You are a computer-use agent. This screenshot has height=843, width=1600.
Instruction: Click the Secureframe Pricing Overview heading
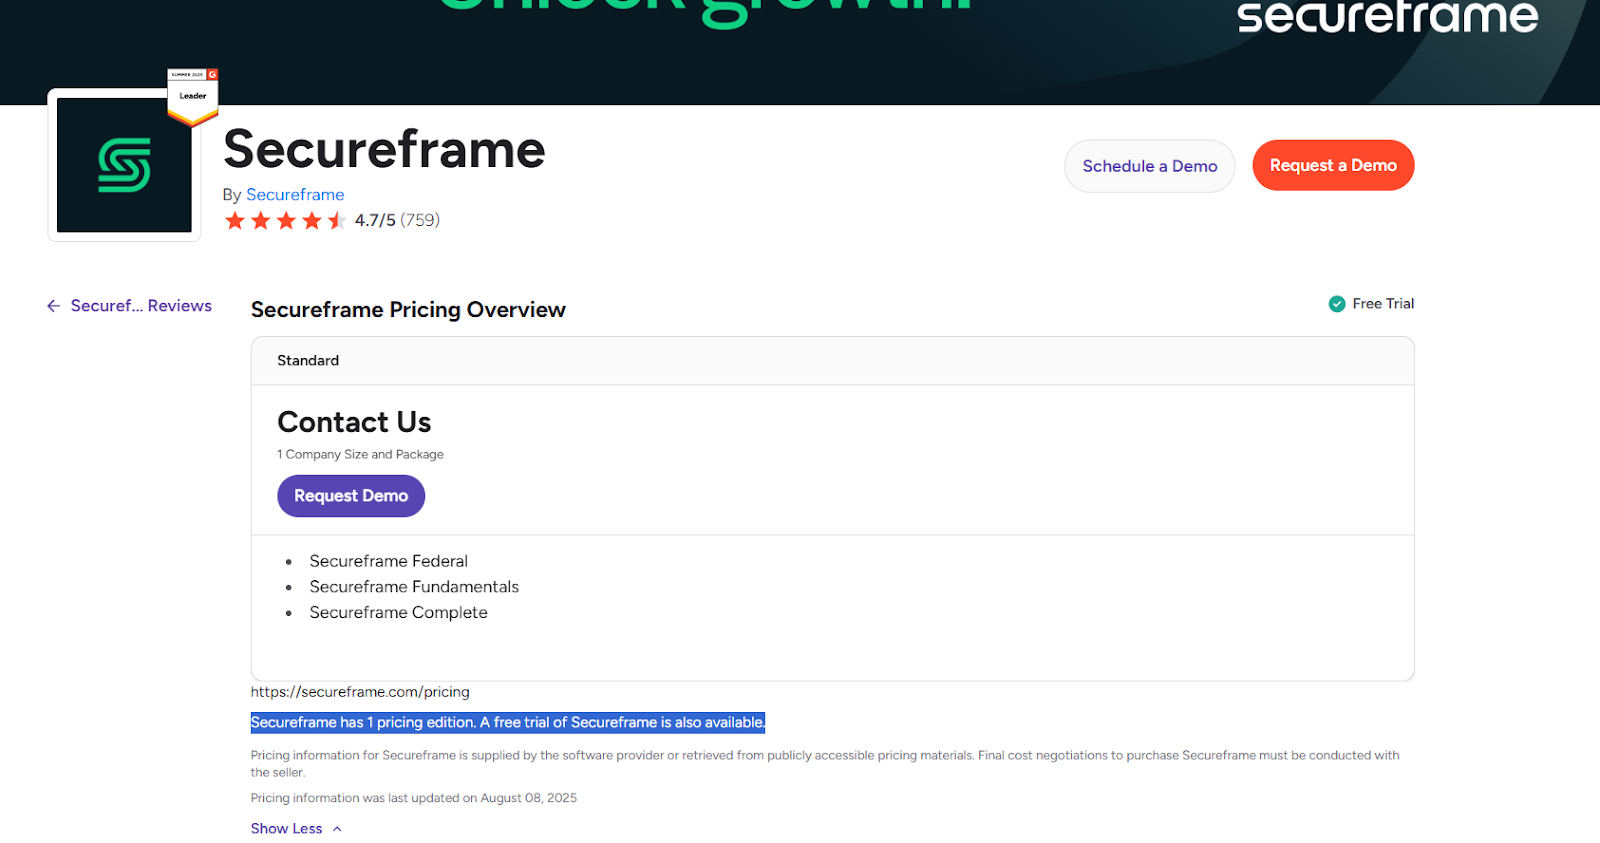[408, 310]
